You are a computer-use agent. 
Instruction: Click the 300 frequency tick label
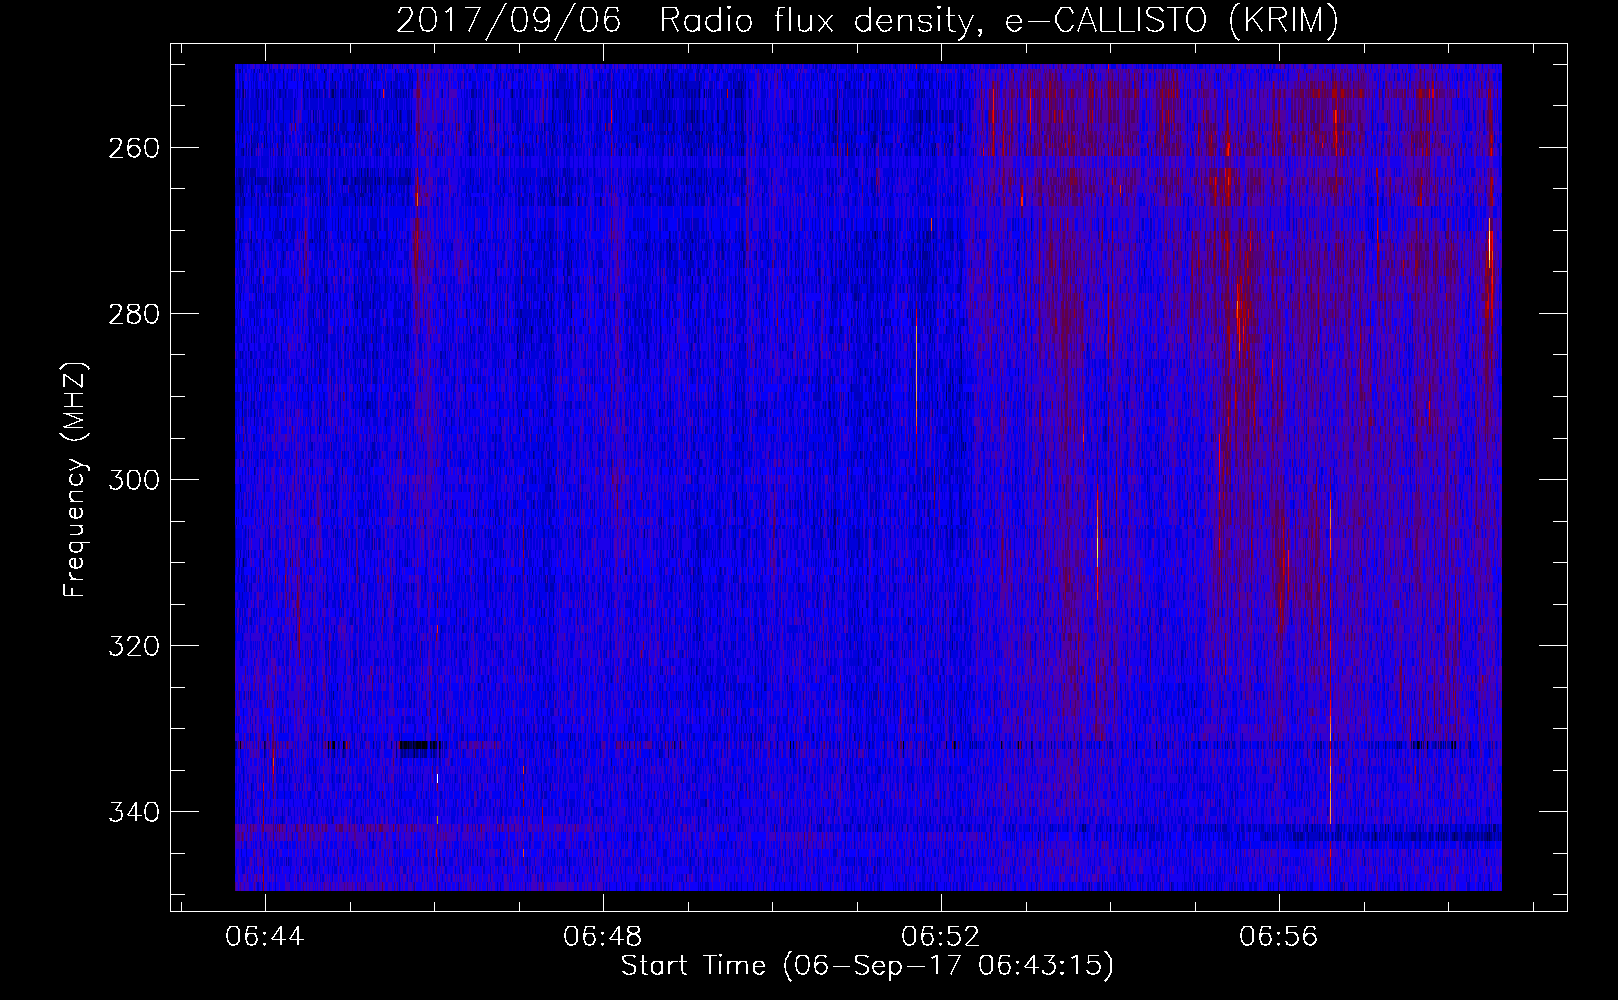[134, 480]
